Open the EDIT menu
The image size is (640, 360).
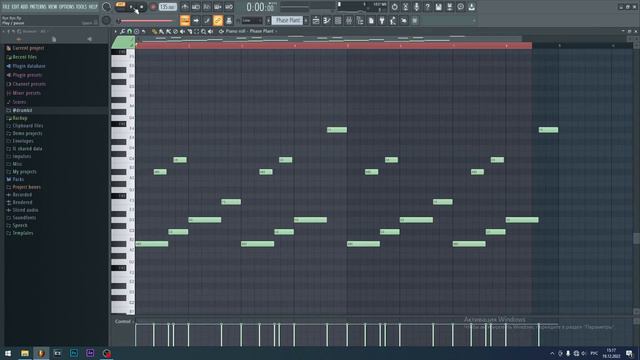pyautogui.click(x=16, y=7)
